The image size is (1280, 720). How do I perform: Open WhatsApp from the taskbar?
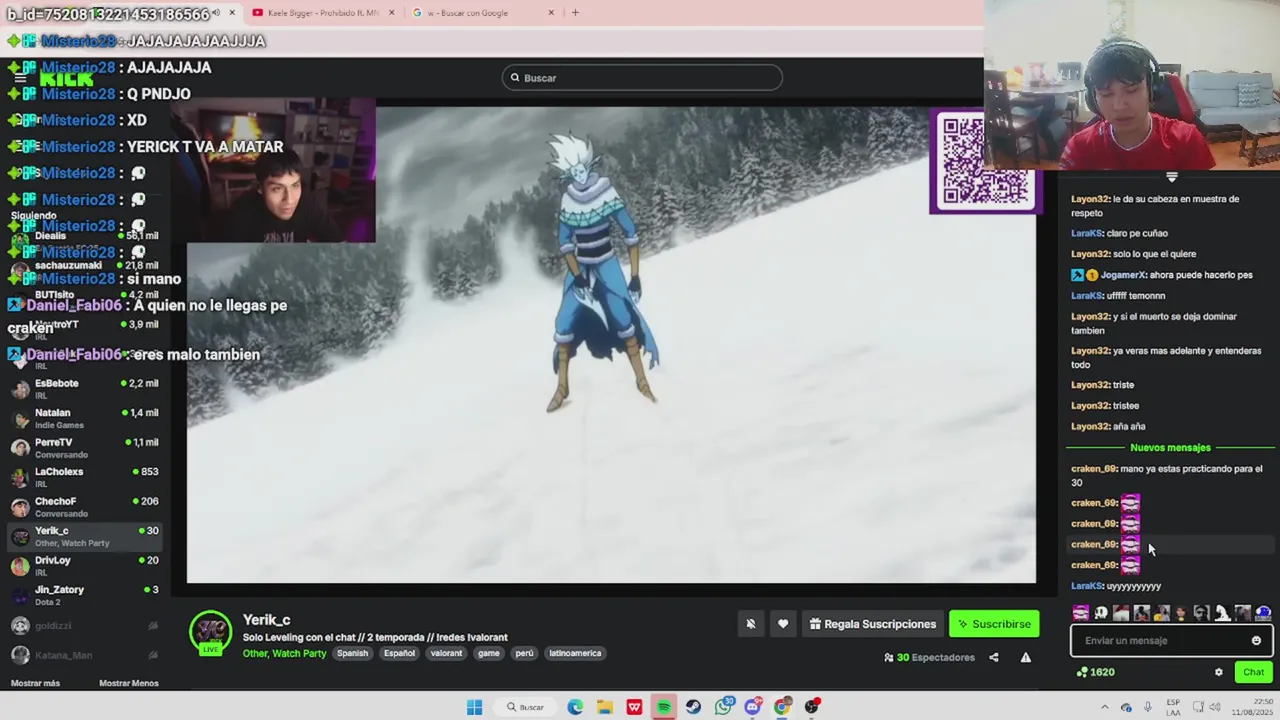[723, 707]
